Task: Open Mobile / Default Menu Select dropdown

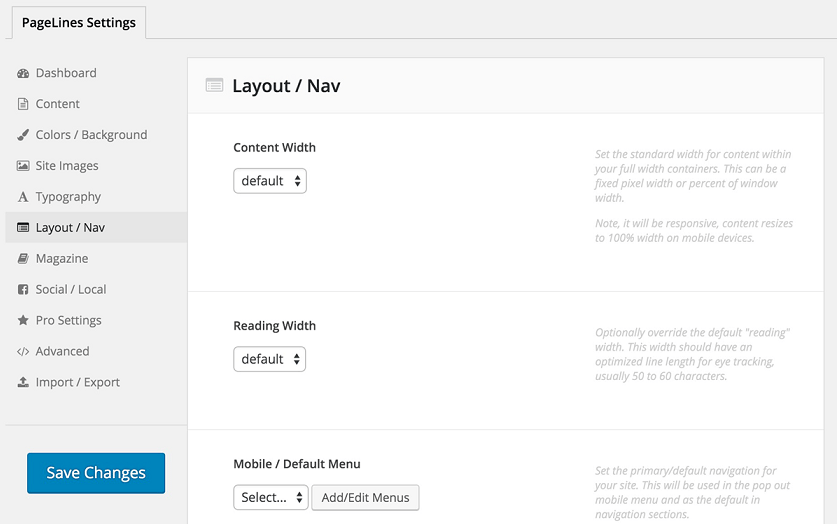Action: click(271, 497)
